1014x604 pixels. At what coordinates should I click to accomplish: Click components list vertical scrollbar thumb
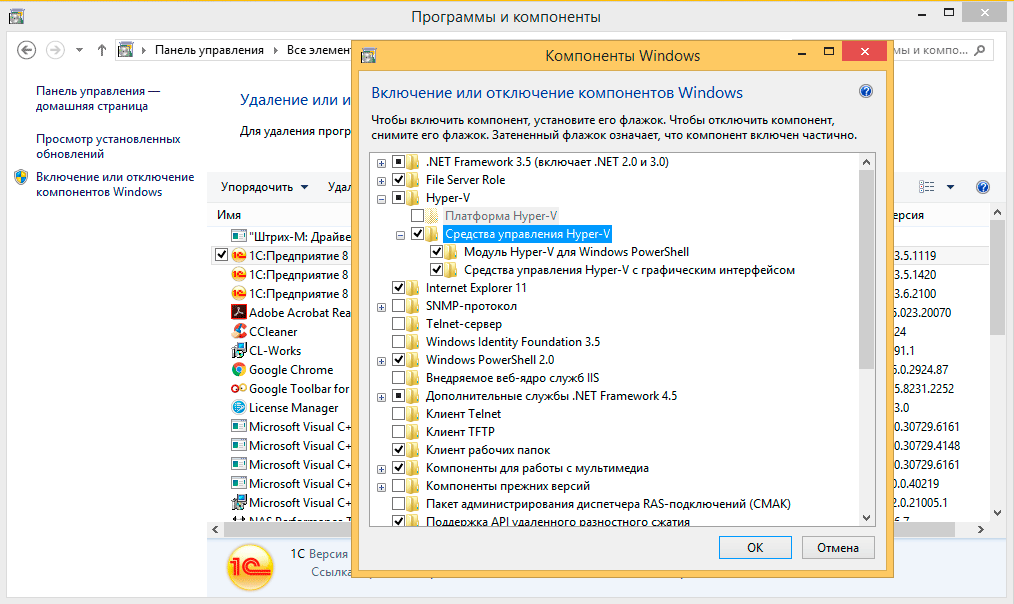click(867, 270)
